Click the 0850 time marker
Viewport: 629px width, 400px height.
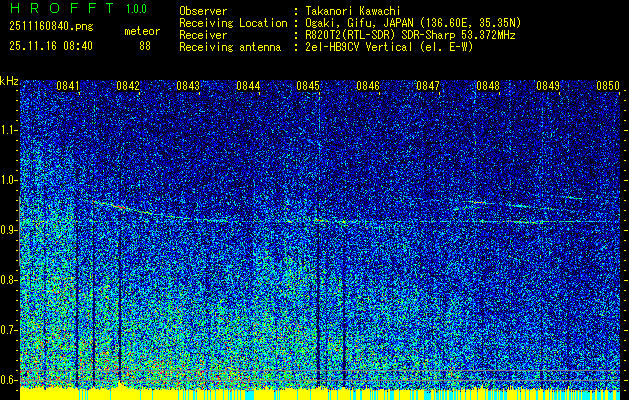(608, 86)
